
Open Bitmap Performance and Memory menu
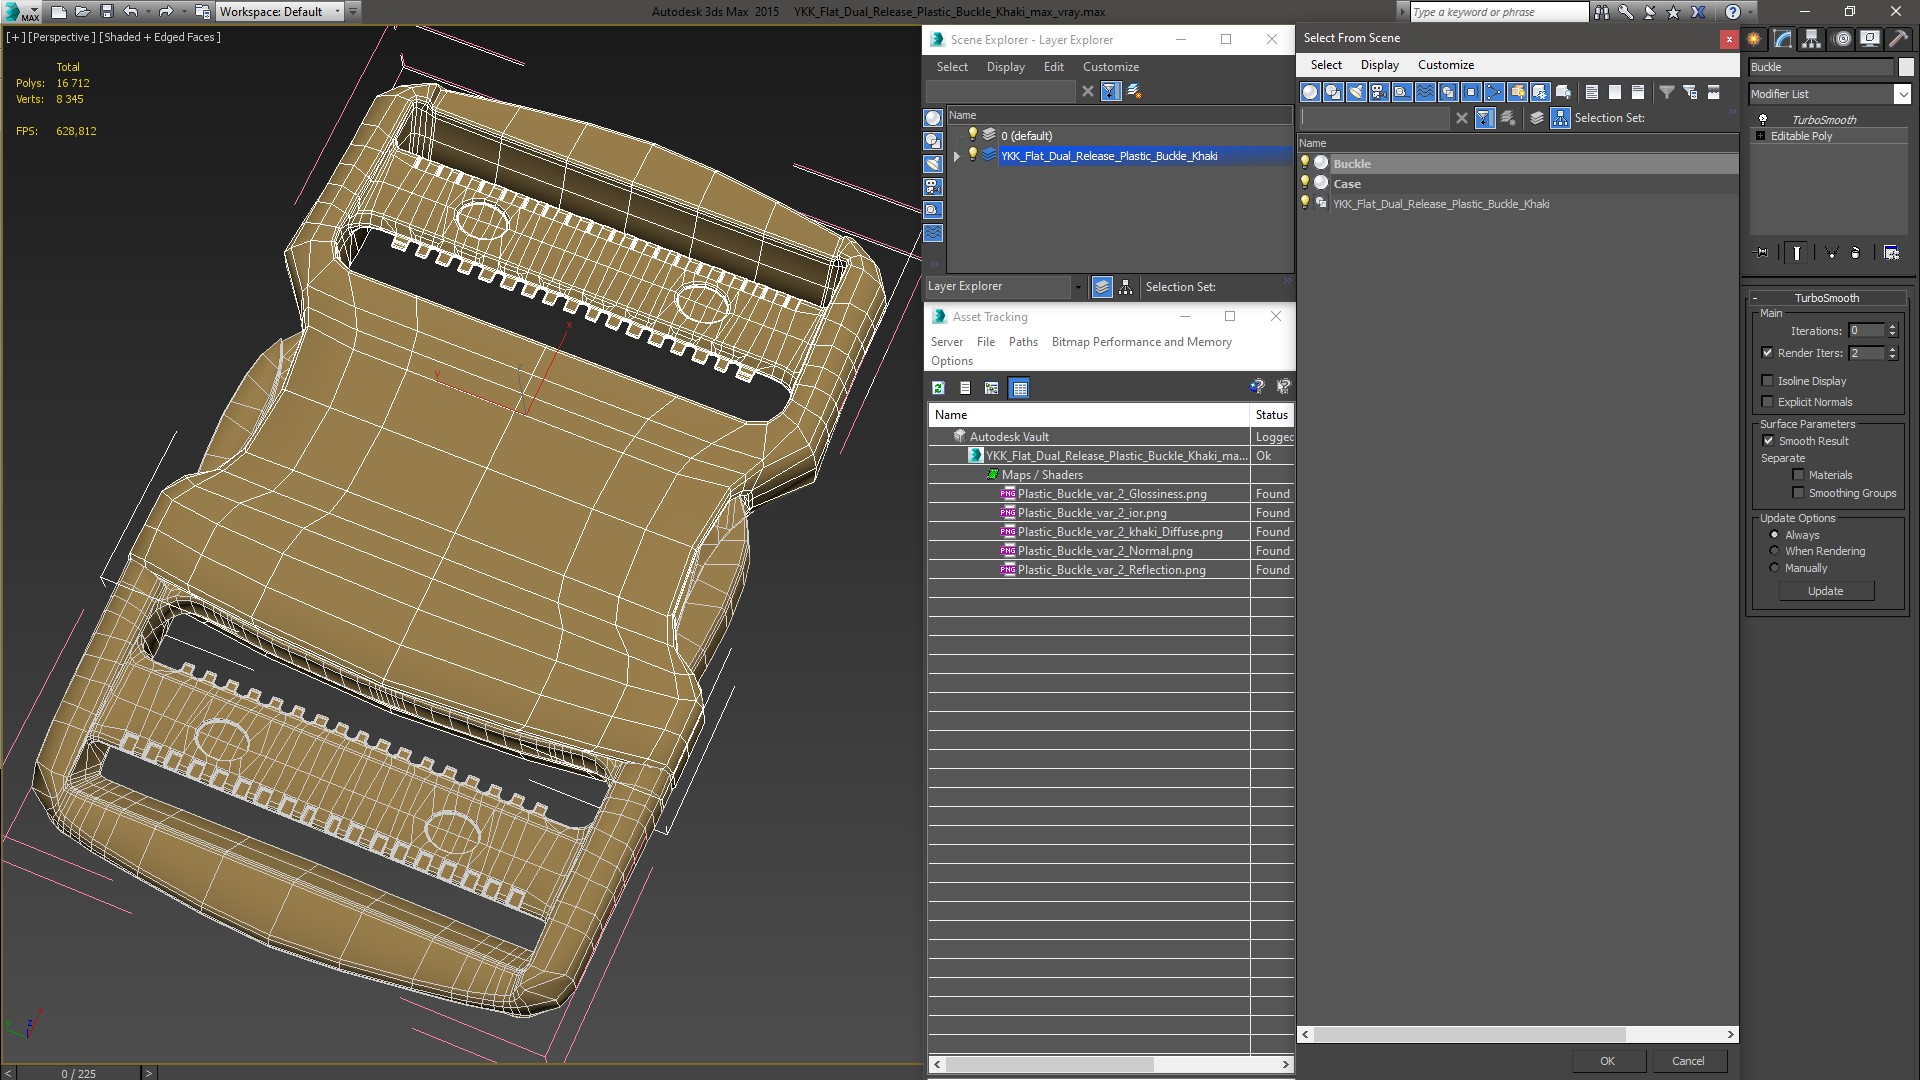click(1141, 342)
